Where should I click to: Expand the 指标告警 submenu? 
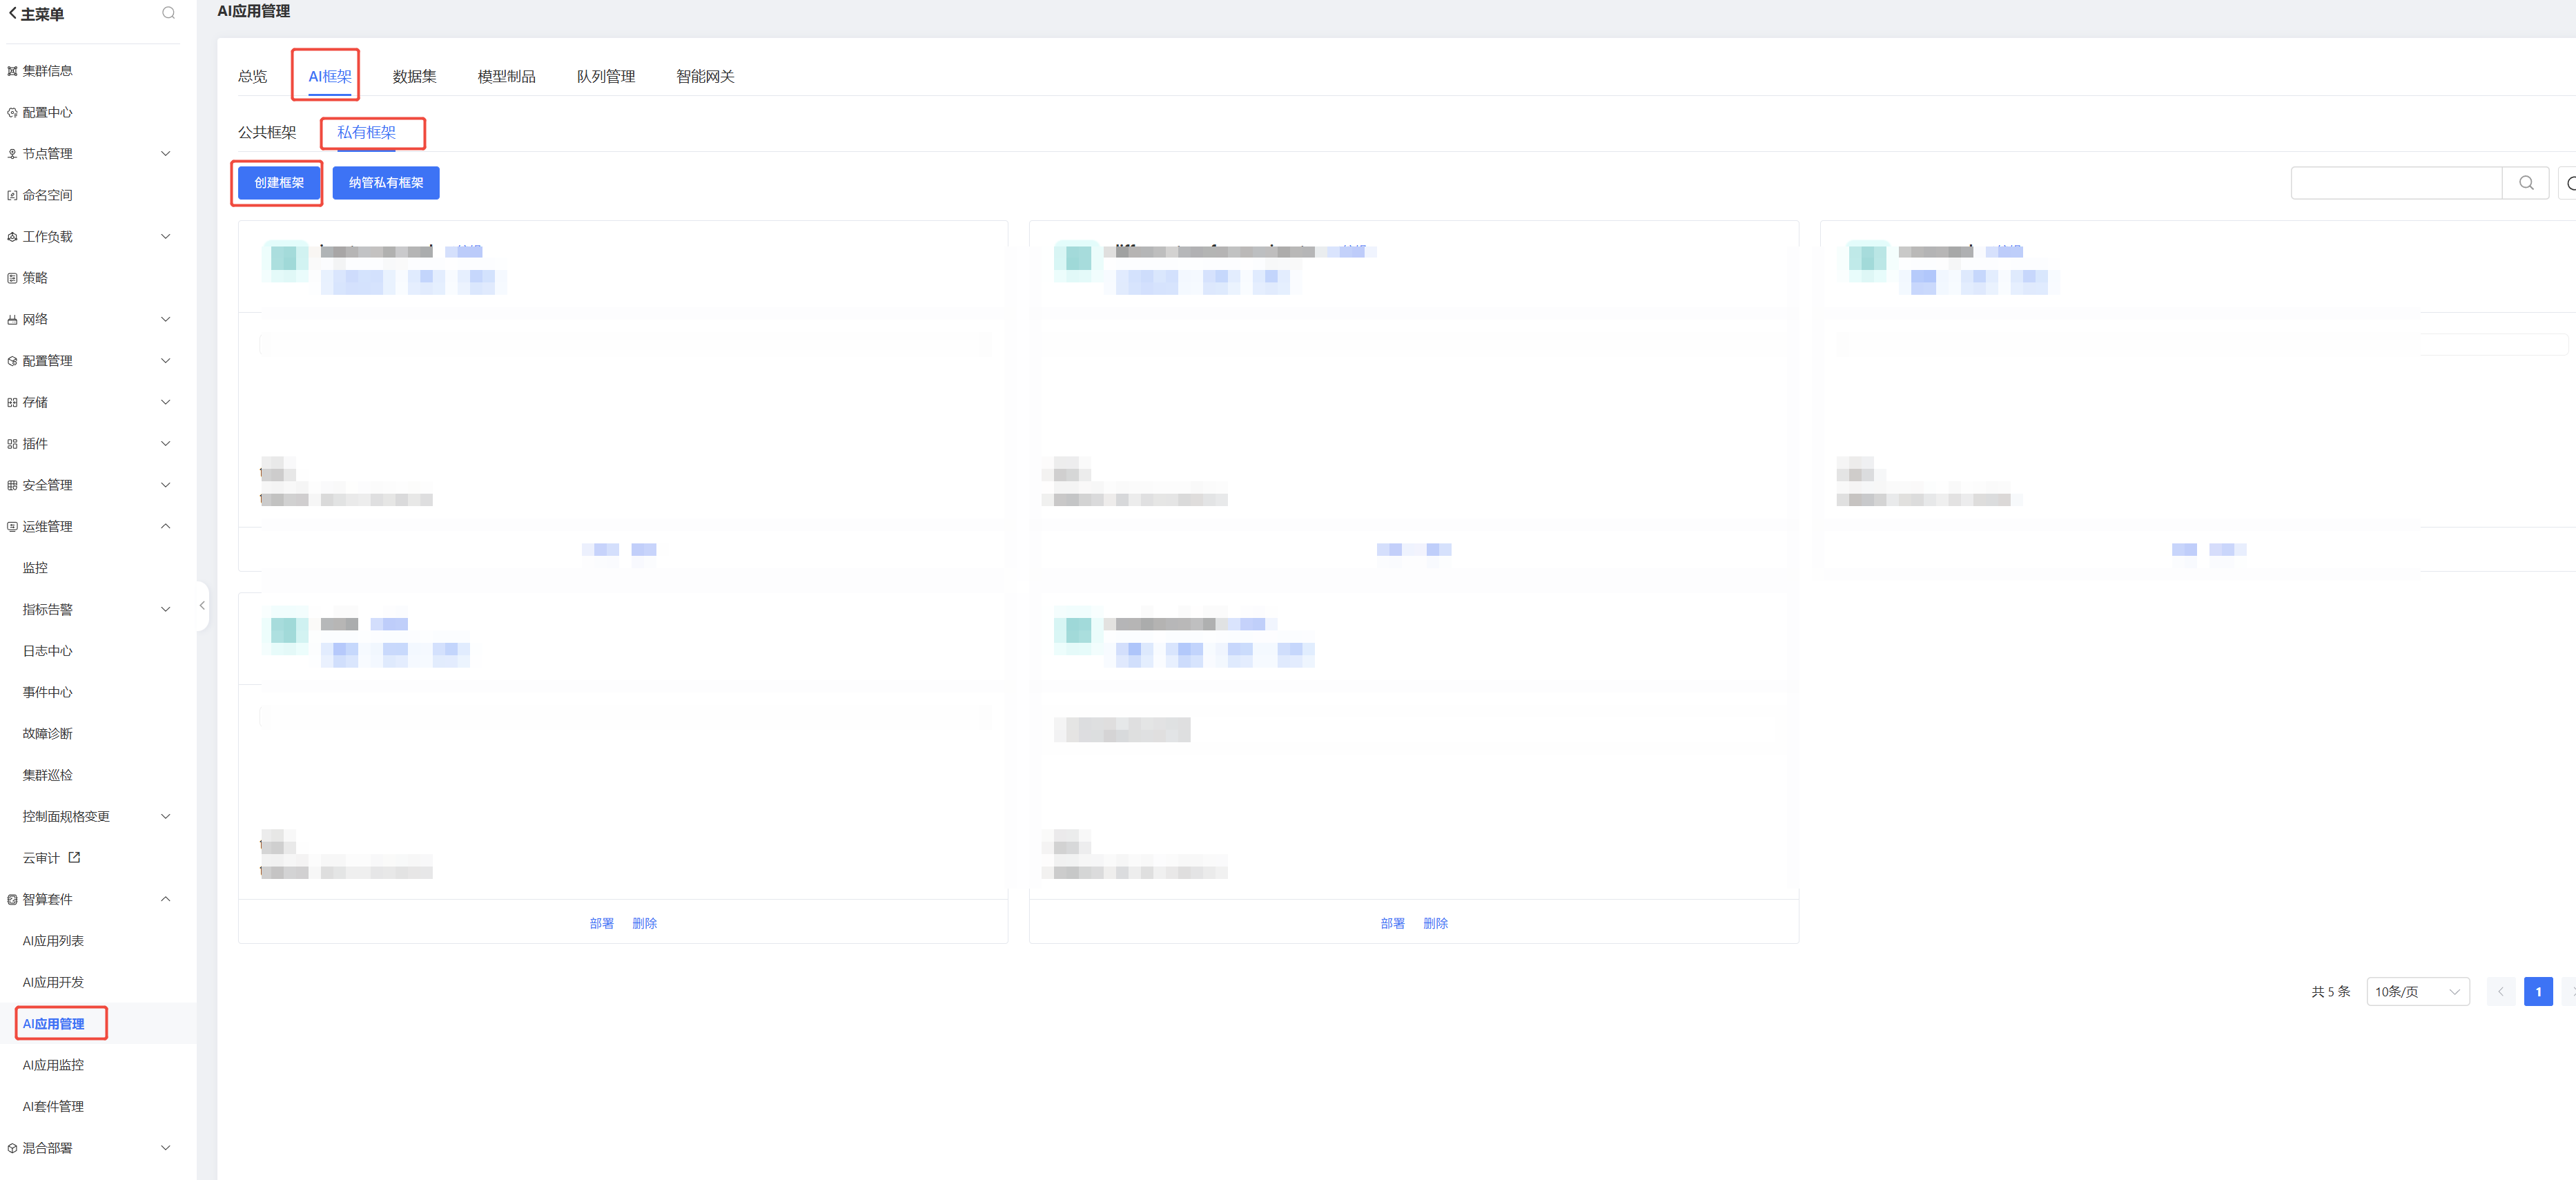166,609
